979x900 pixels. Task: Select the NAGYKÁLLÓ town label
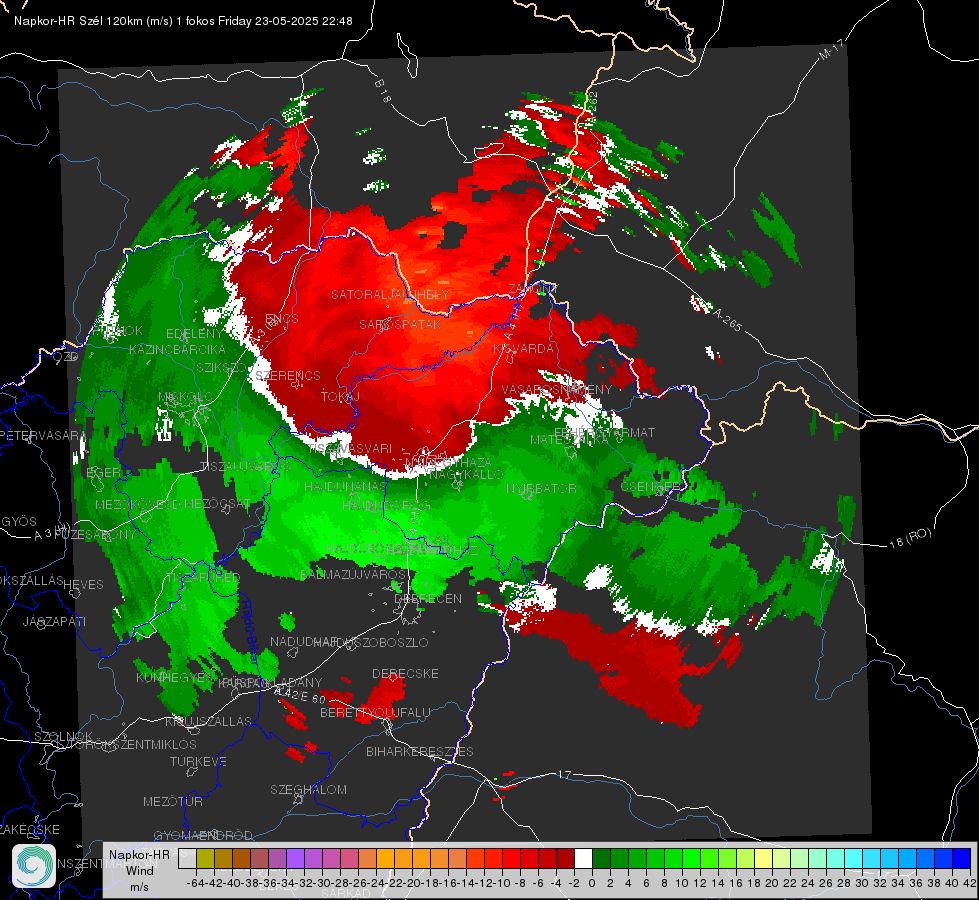point(466,474)
